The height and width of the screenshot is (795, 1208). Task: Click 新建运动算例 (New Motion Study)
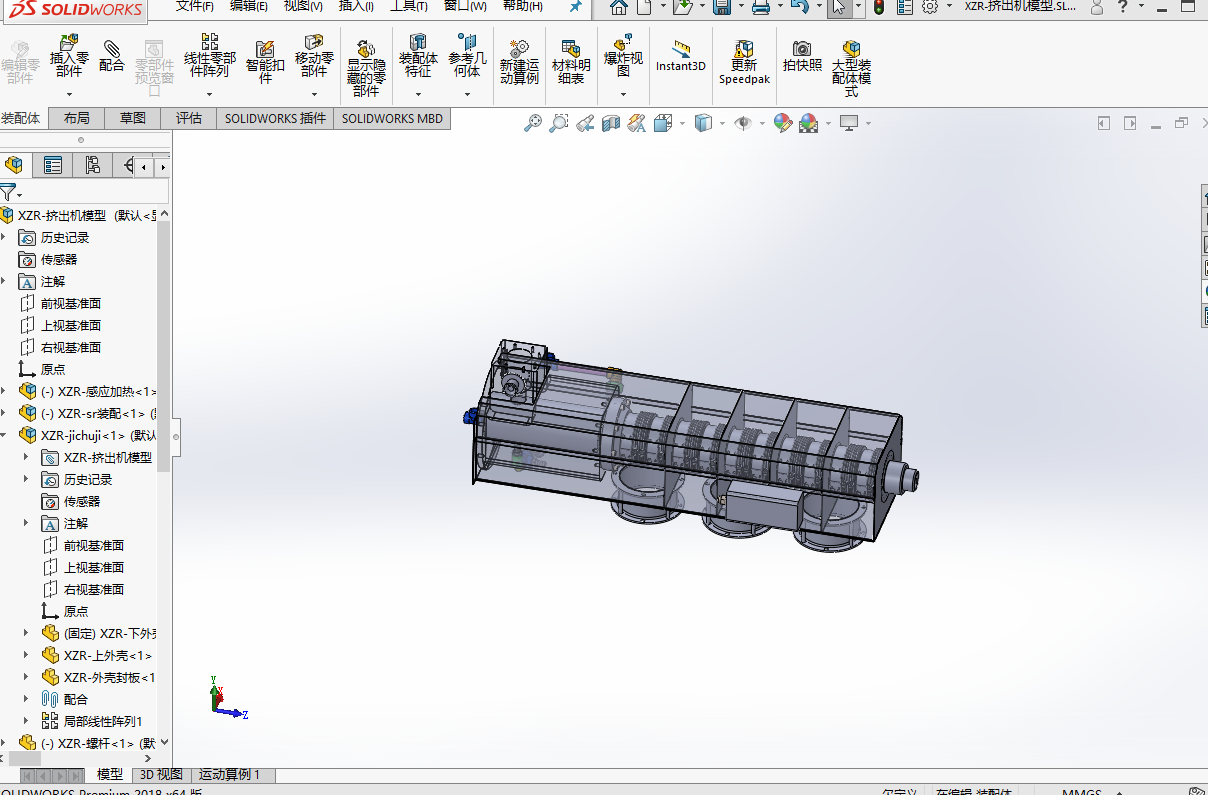pos(519,62)
